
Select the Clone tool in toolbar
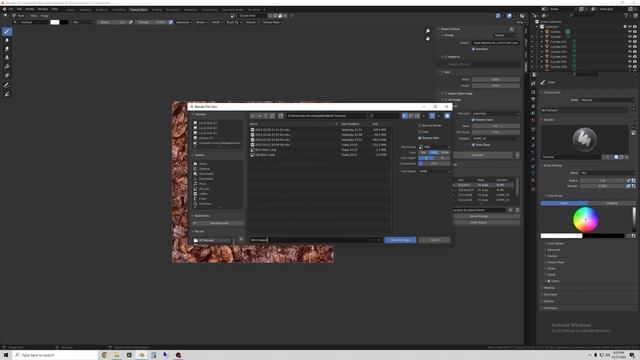pyautogui.click(x=7, y=58)
